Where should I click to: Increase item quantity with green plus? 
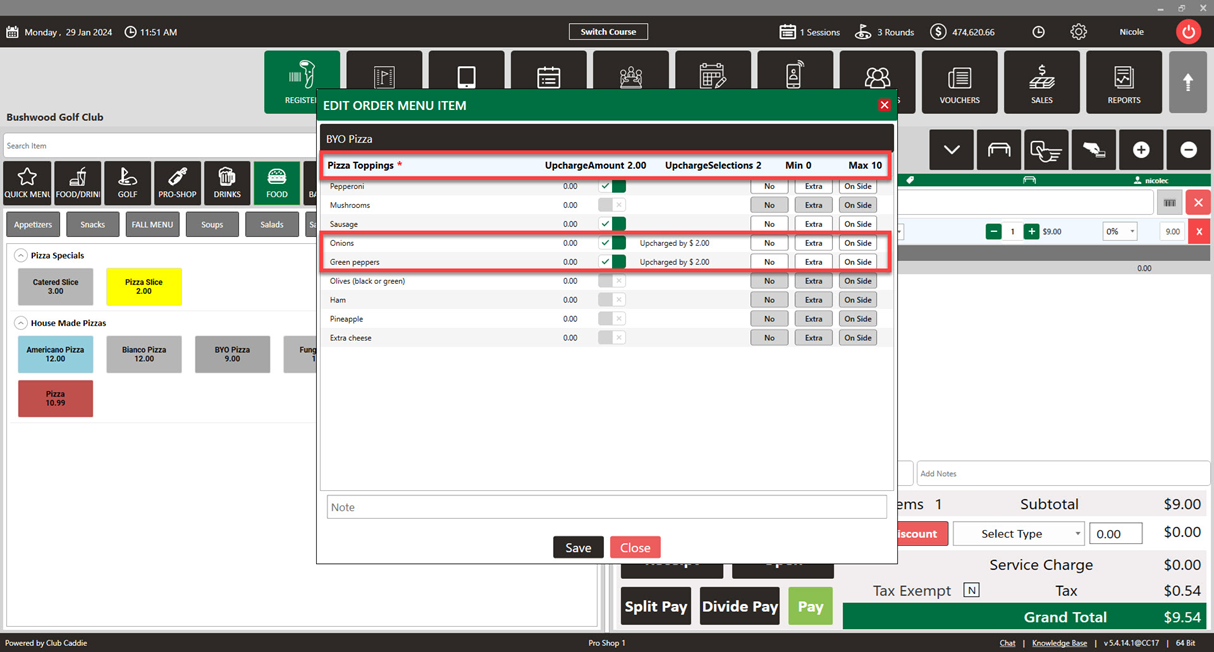(1031, 231)
